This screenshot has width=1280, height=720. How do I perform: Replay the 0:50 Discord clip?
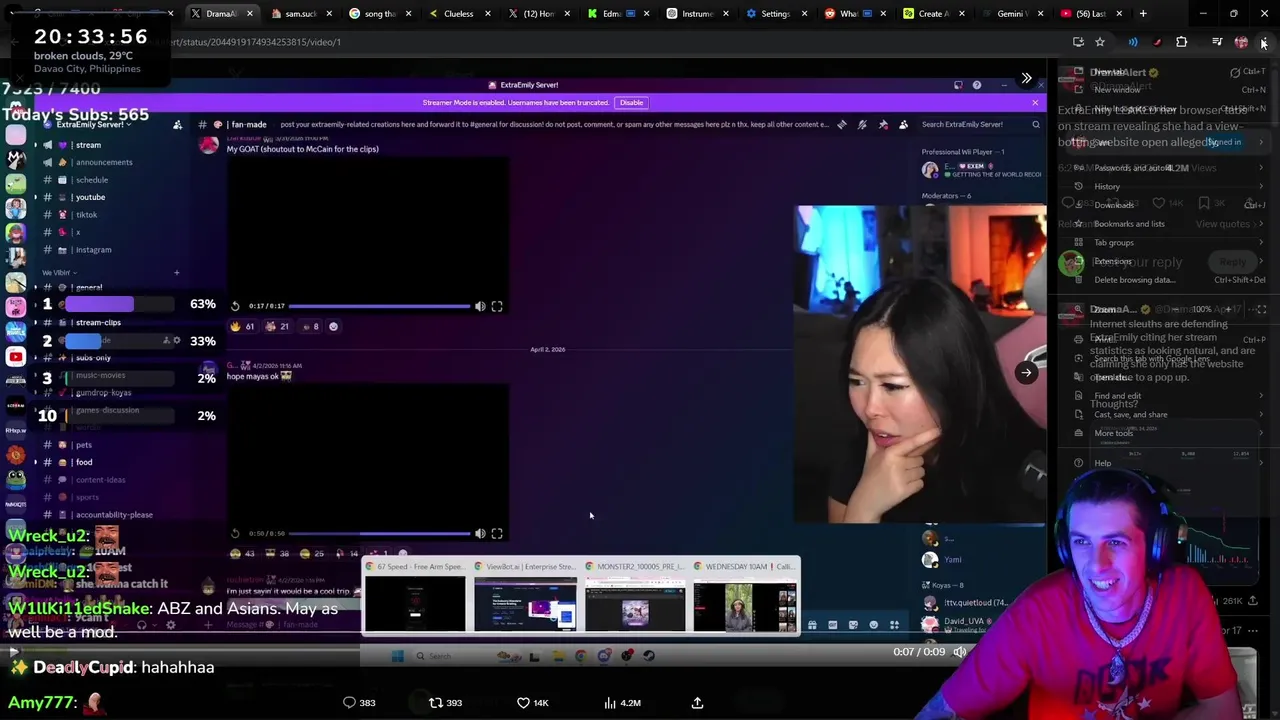[235, 533]
